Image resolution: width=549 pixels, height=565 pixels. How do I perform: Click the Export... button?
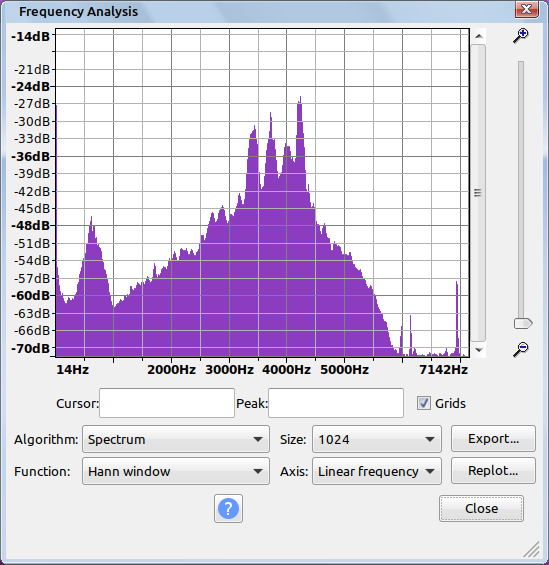[493, 439]
